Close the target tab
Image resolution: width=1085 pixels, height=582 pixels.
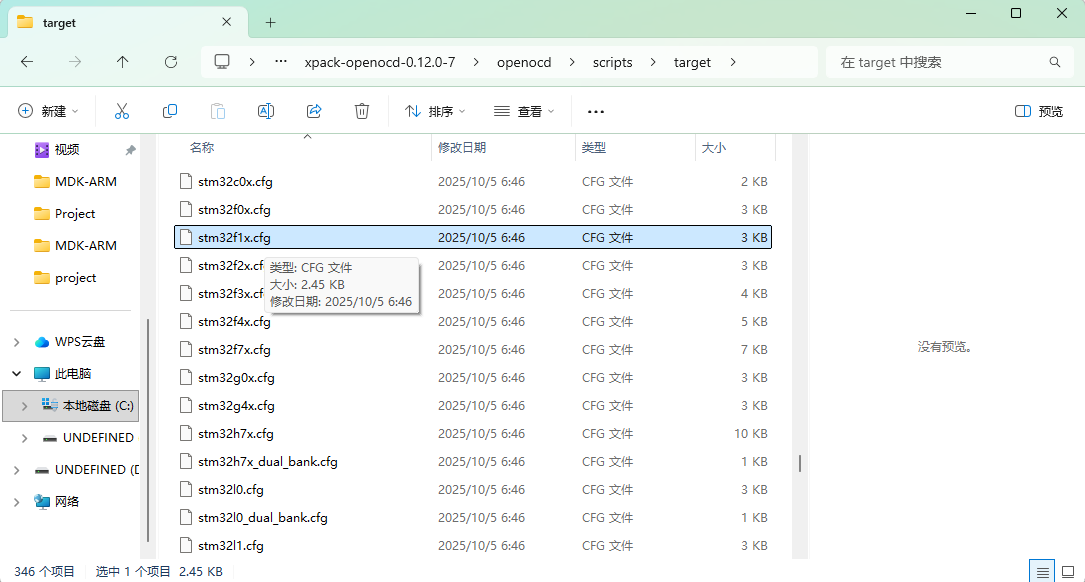point(226,22)
